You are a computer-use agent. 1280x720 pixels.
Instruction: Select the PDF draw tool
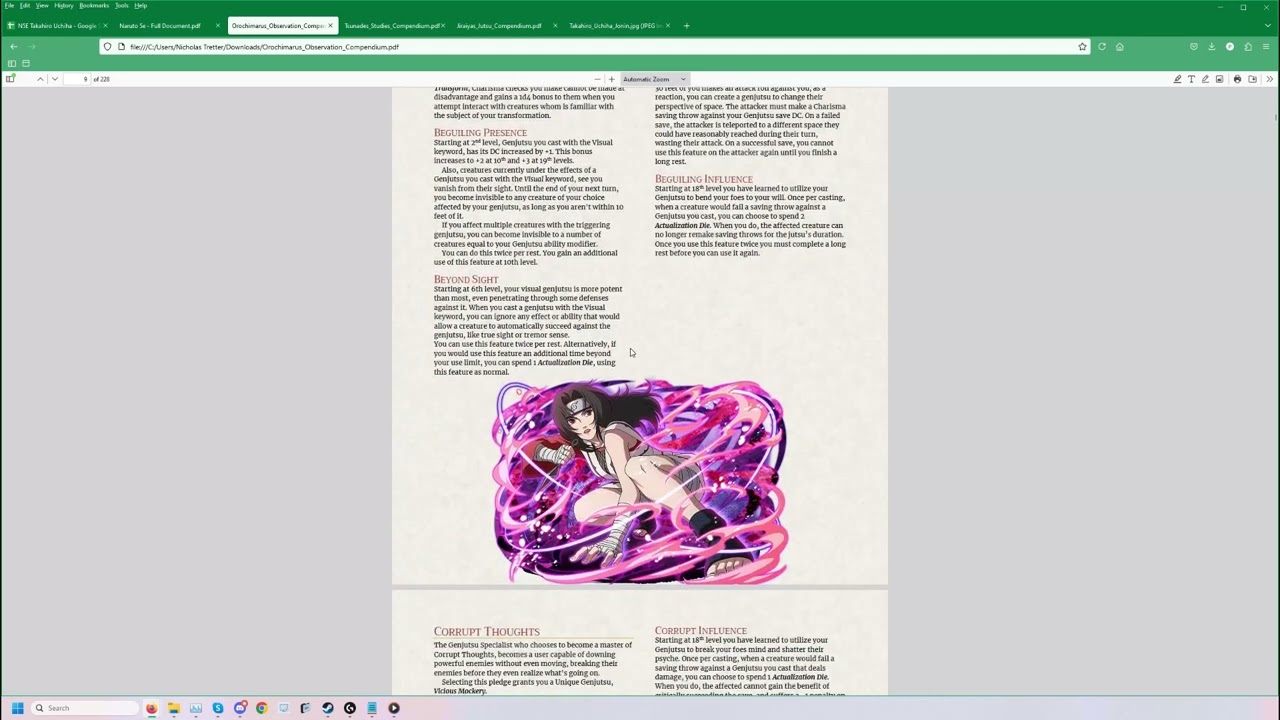[1205, 79]
